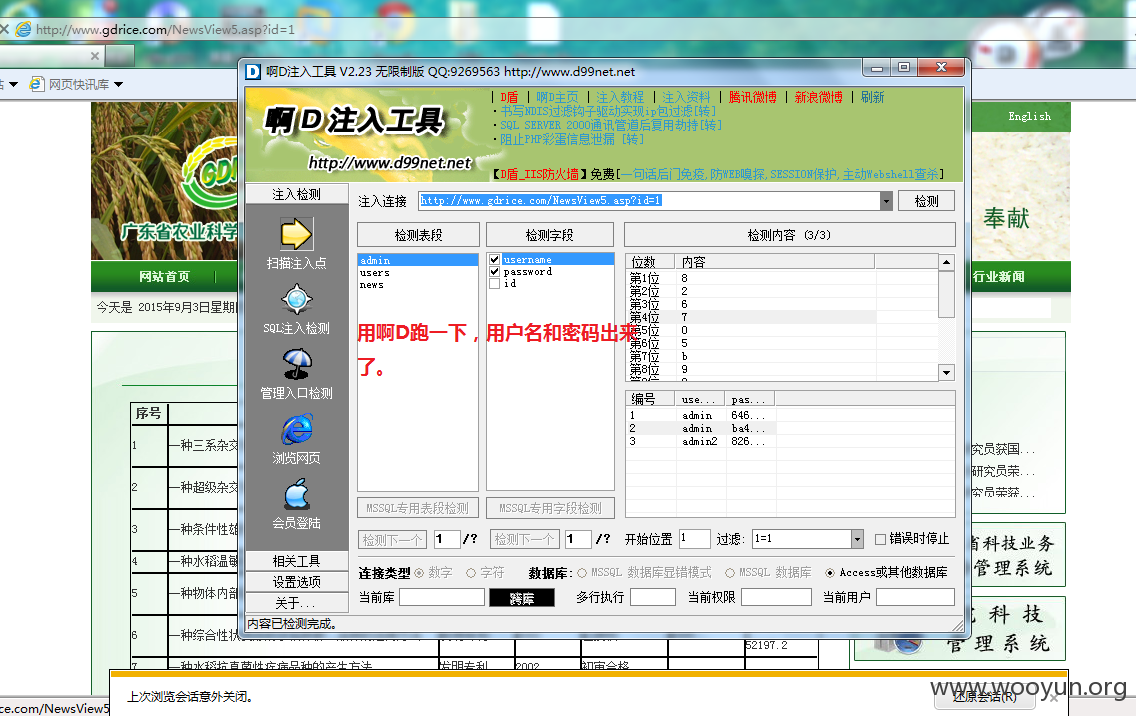Click English link on website
This screenshot has width=1136, height=716.
click(1030, 116)
